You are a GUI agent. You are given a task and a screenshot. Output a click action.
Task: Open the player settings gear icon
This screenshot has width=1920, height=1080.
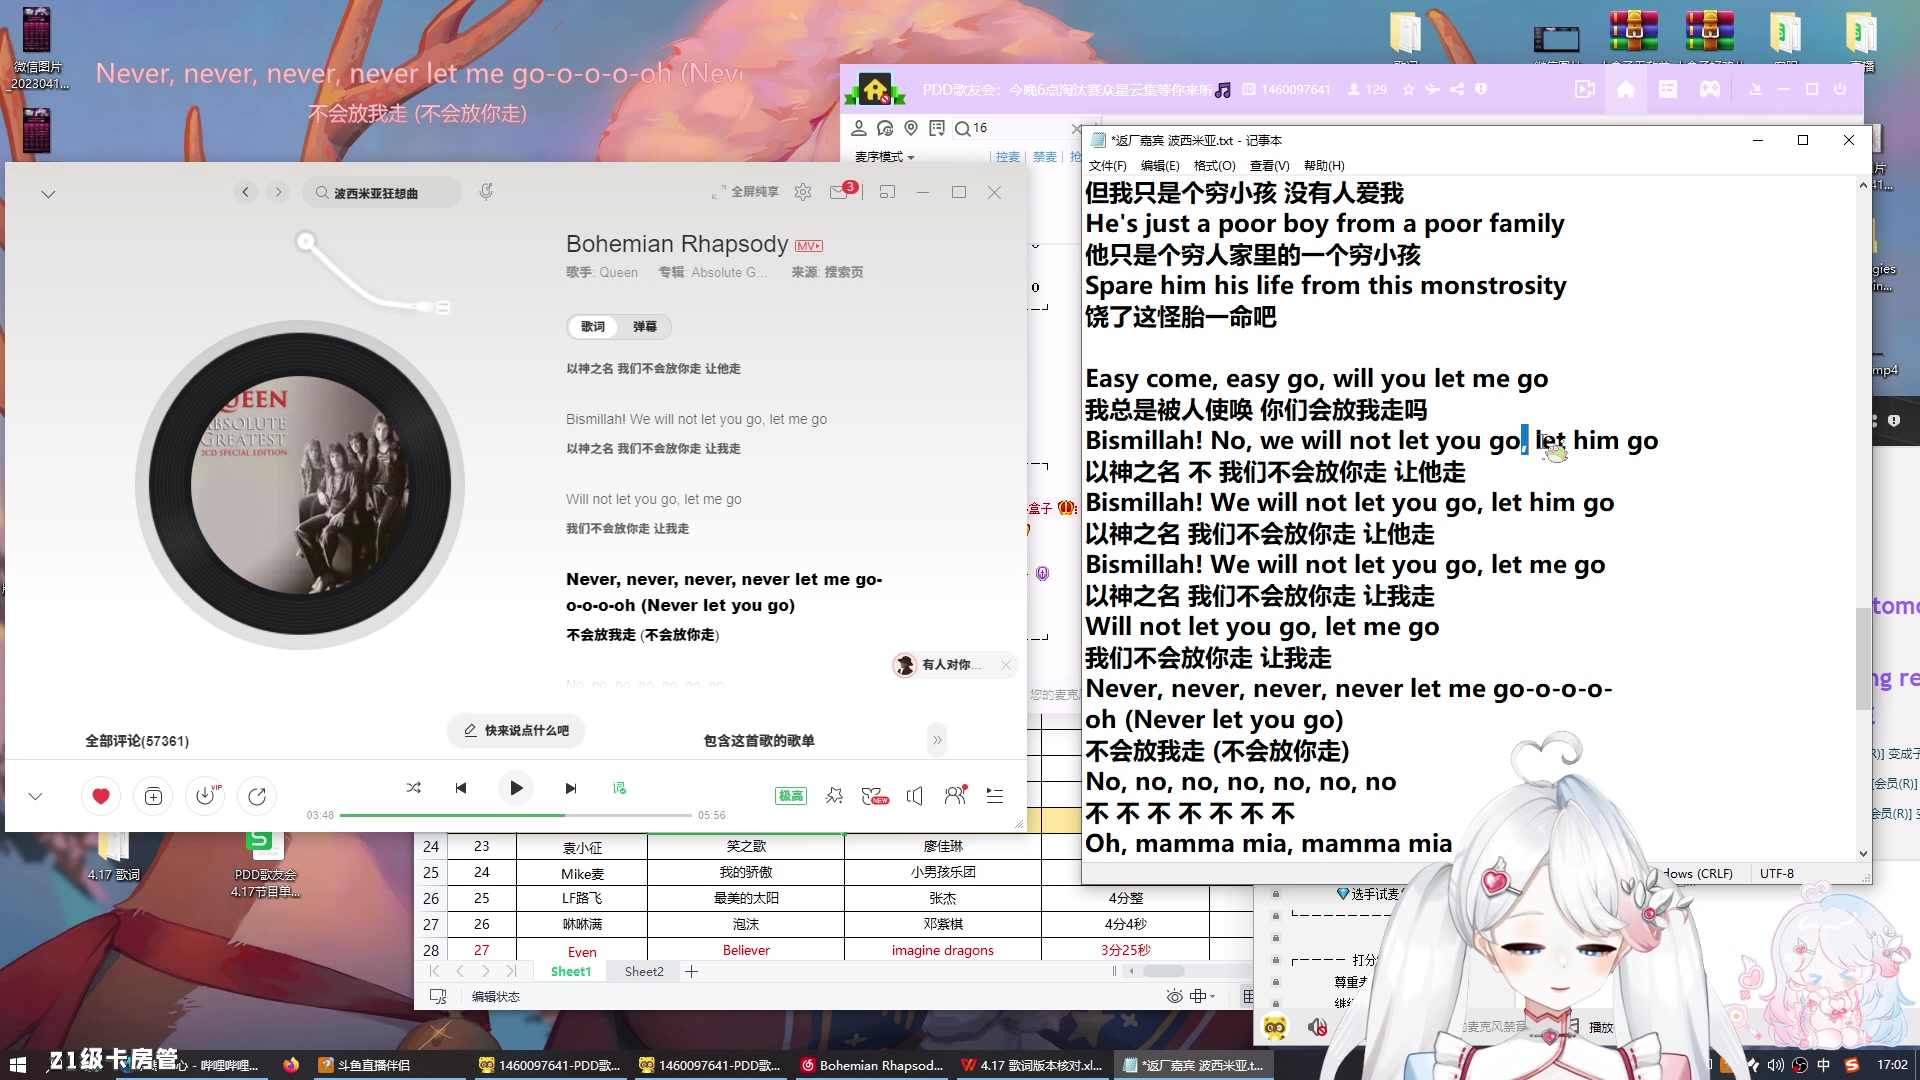[x=803, y=192]
